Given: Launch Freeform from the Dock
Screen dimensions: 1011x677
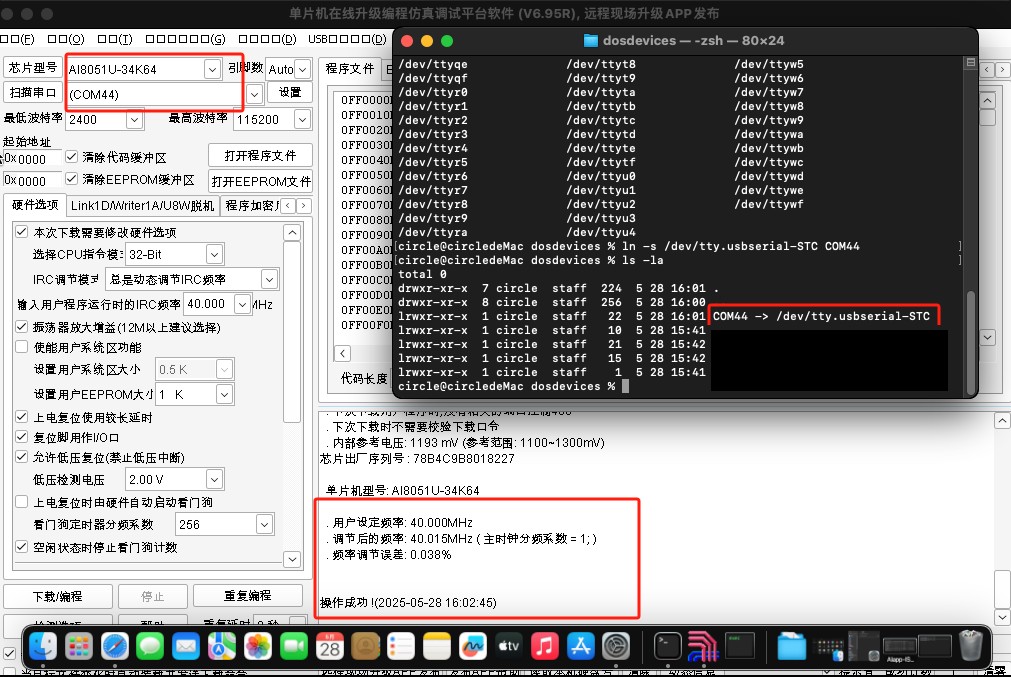Looking at the screenshot, I should (473, 645).
